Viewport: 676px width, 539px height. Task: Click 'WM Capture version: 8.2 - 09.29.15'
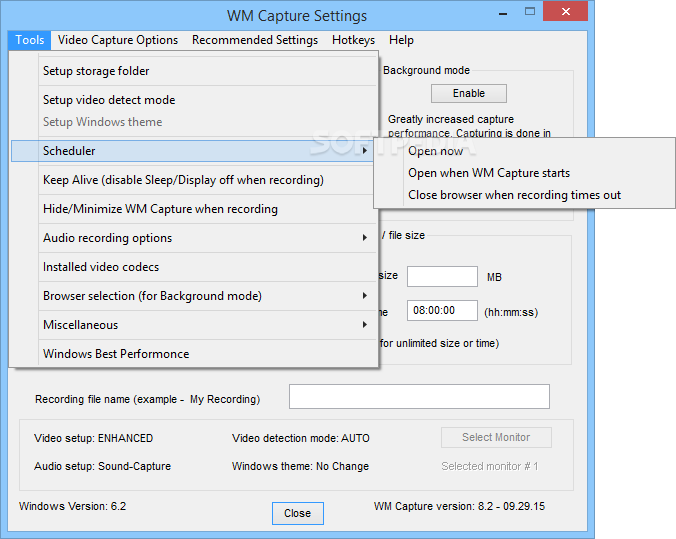(460, 506)
